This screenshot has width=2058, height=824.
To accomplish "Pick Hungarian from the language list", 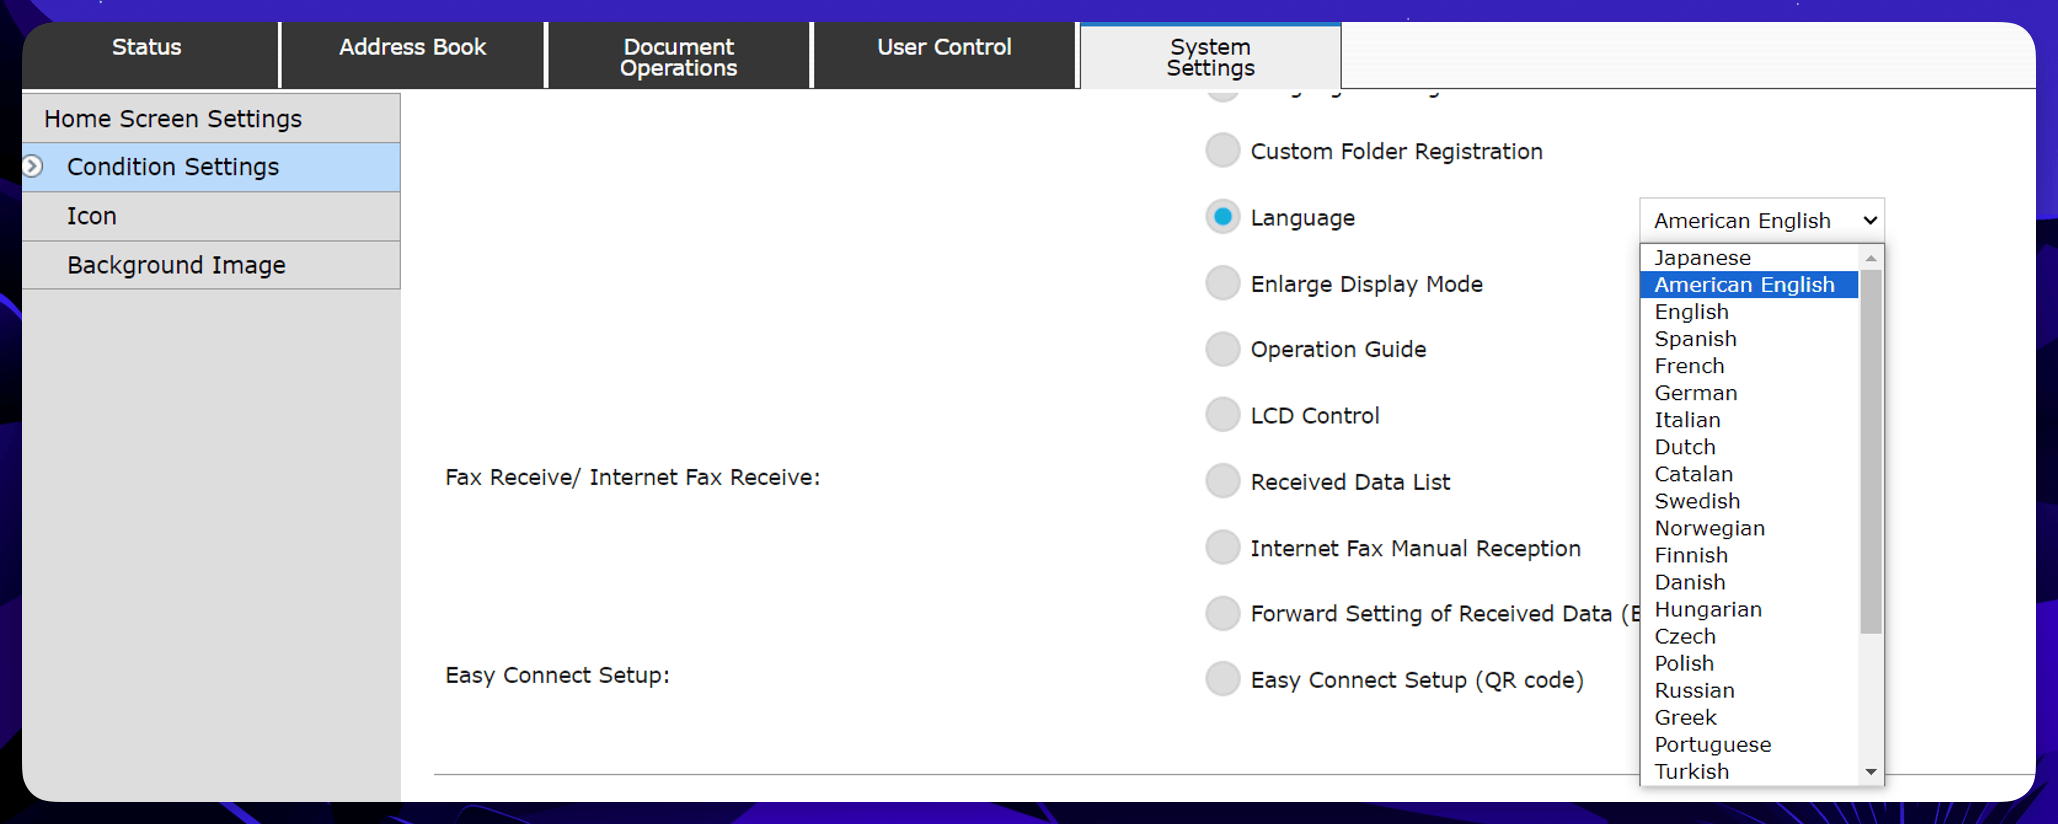I will tap(1749, 609).
